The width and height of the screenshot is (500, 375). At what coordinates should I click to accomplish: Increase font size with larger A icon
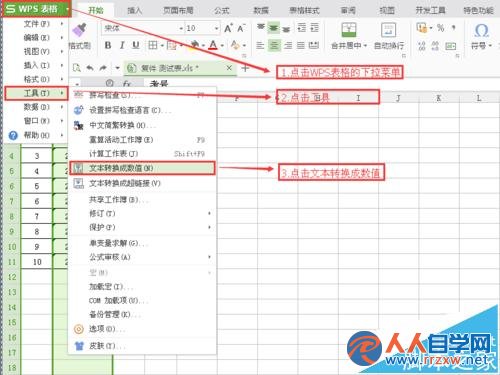pyautogui.click(x=228, y=28)
